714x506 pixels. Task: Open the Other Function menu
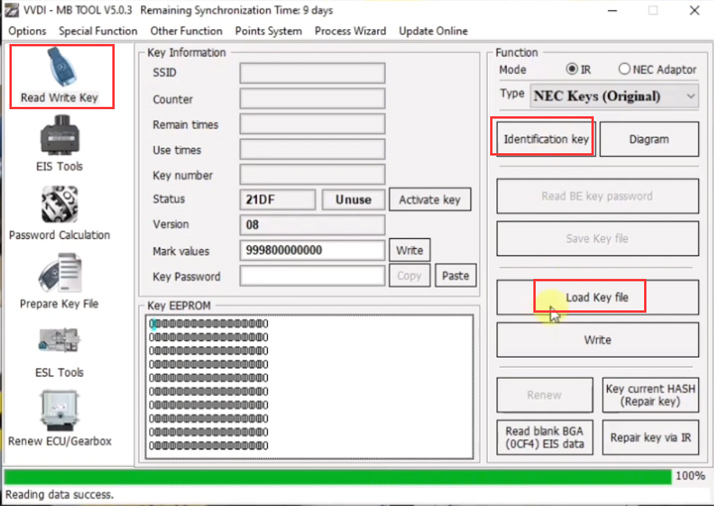pyautogui.click(x=186, y=31)
